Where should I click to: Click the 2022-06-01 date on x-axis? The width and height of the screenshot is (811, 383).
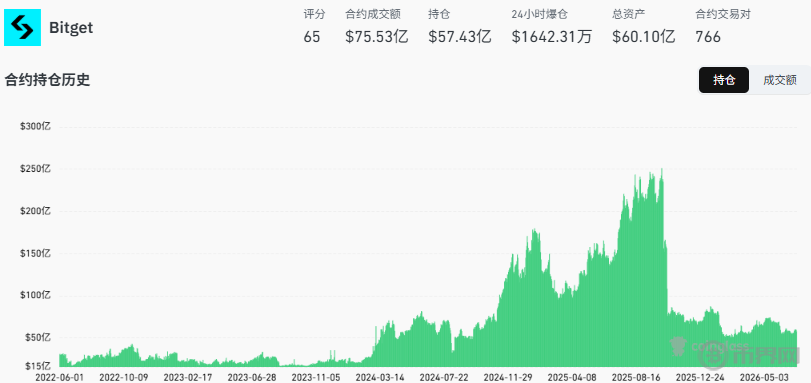point(59,377)
